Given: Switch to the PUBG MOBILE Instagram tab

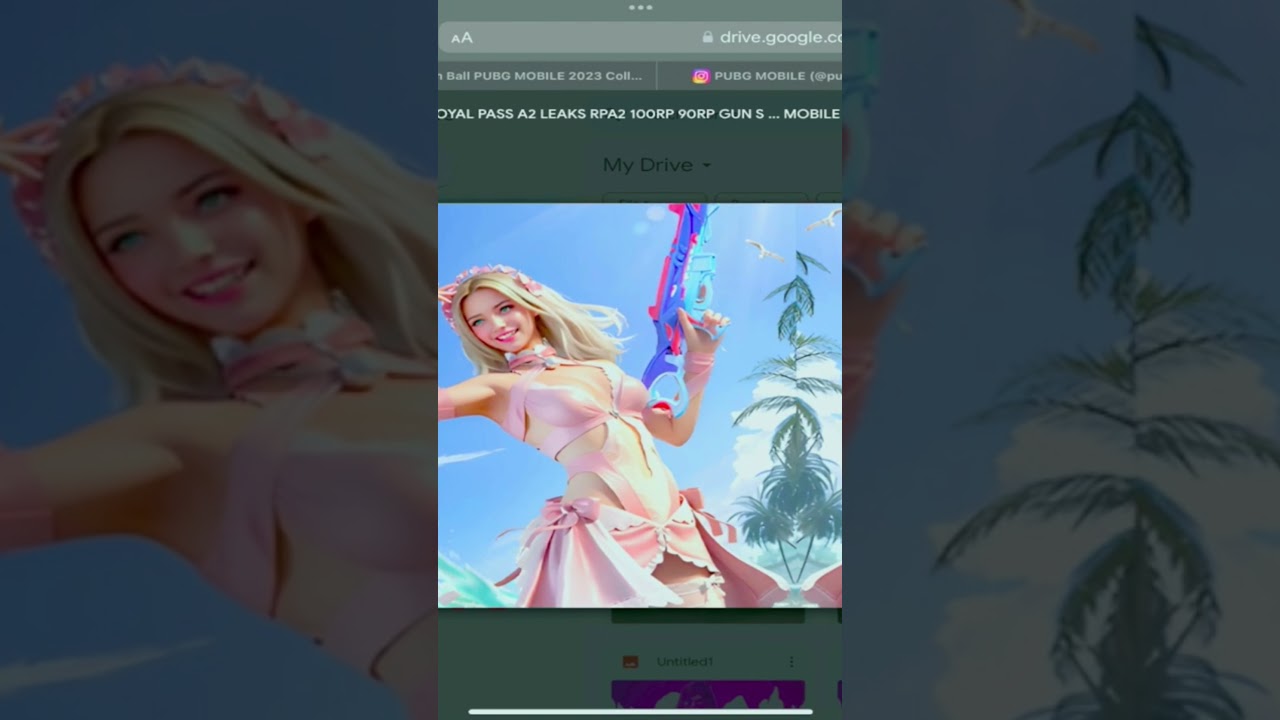Looking at the screenshot, I should [750, 76].
